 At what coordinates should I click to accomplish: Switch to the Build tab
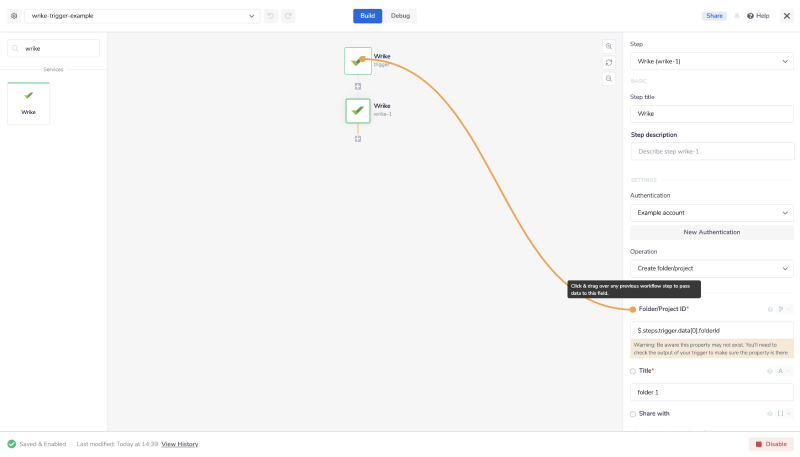point(367,16)
